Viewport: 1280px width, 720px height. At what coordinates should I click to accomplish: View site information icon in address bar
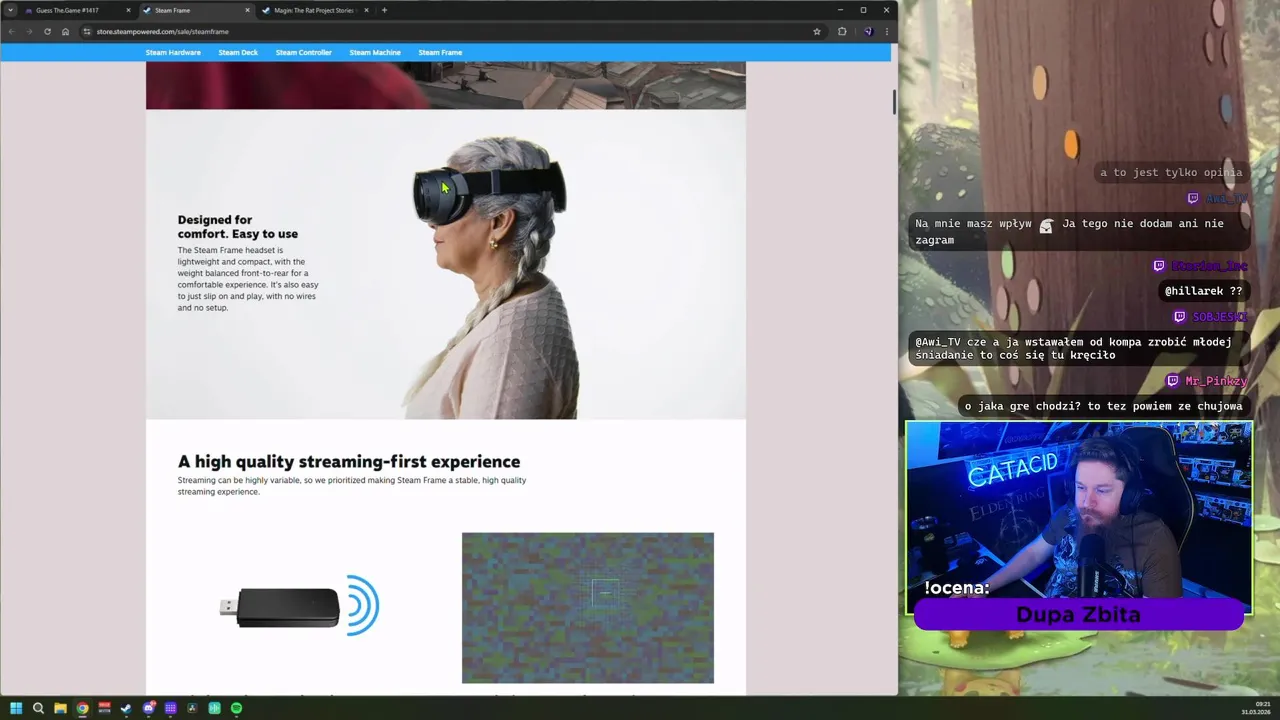[x=87, y=31]
